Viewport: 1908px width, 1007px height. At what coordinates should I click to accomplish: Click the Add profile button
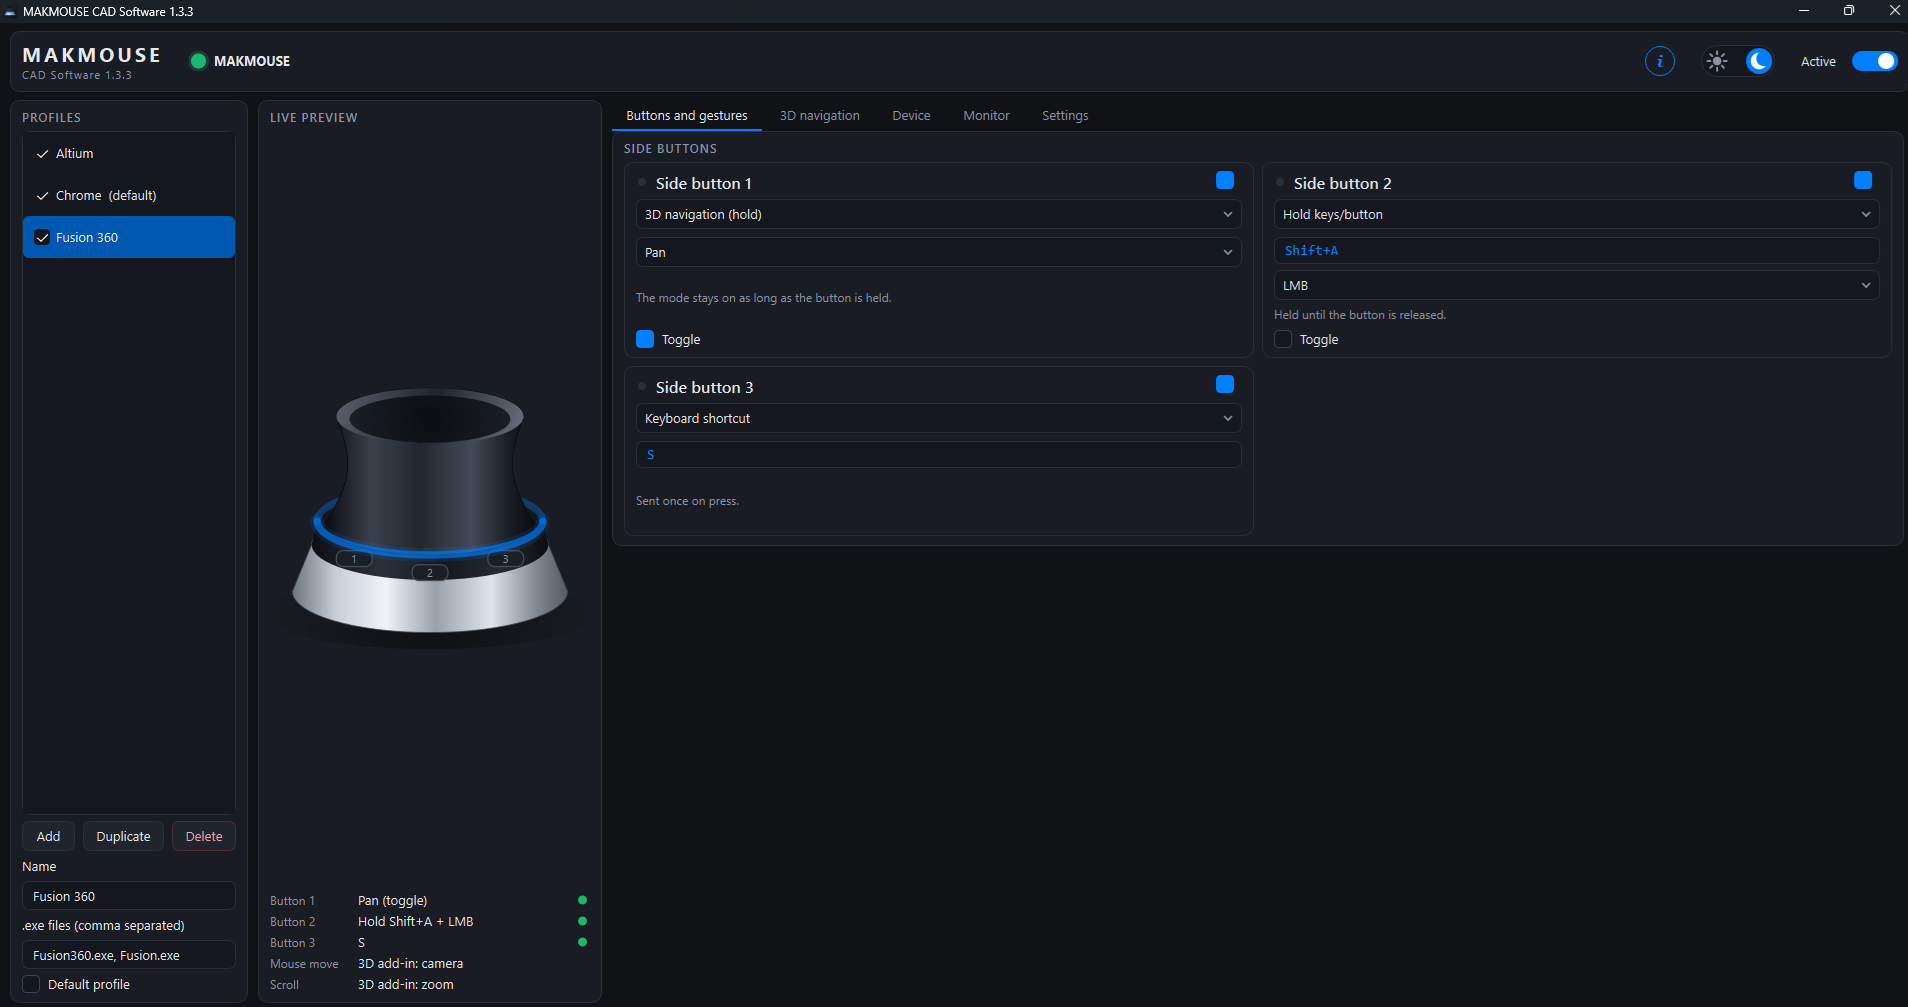(48, 836)
